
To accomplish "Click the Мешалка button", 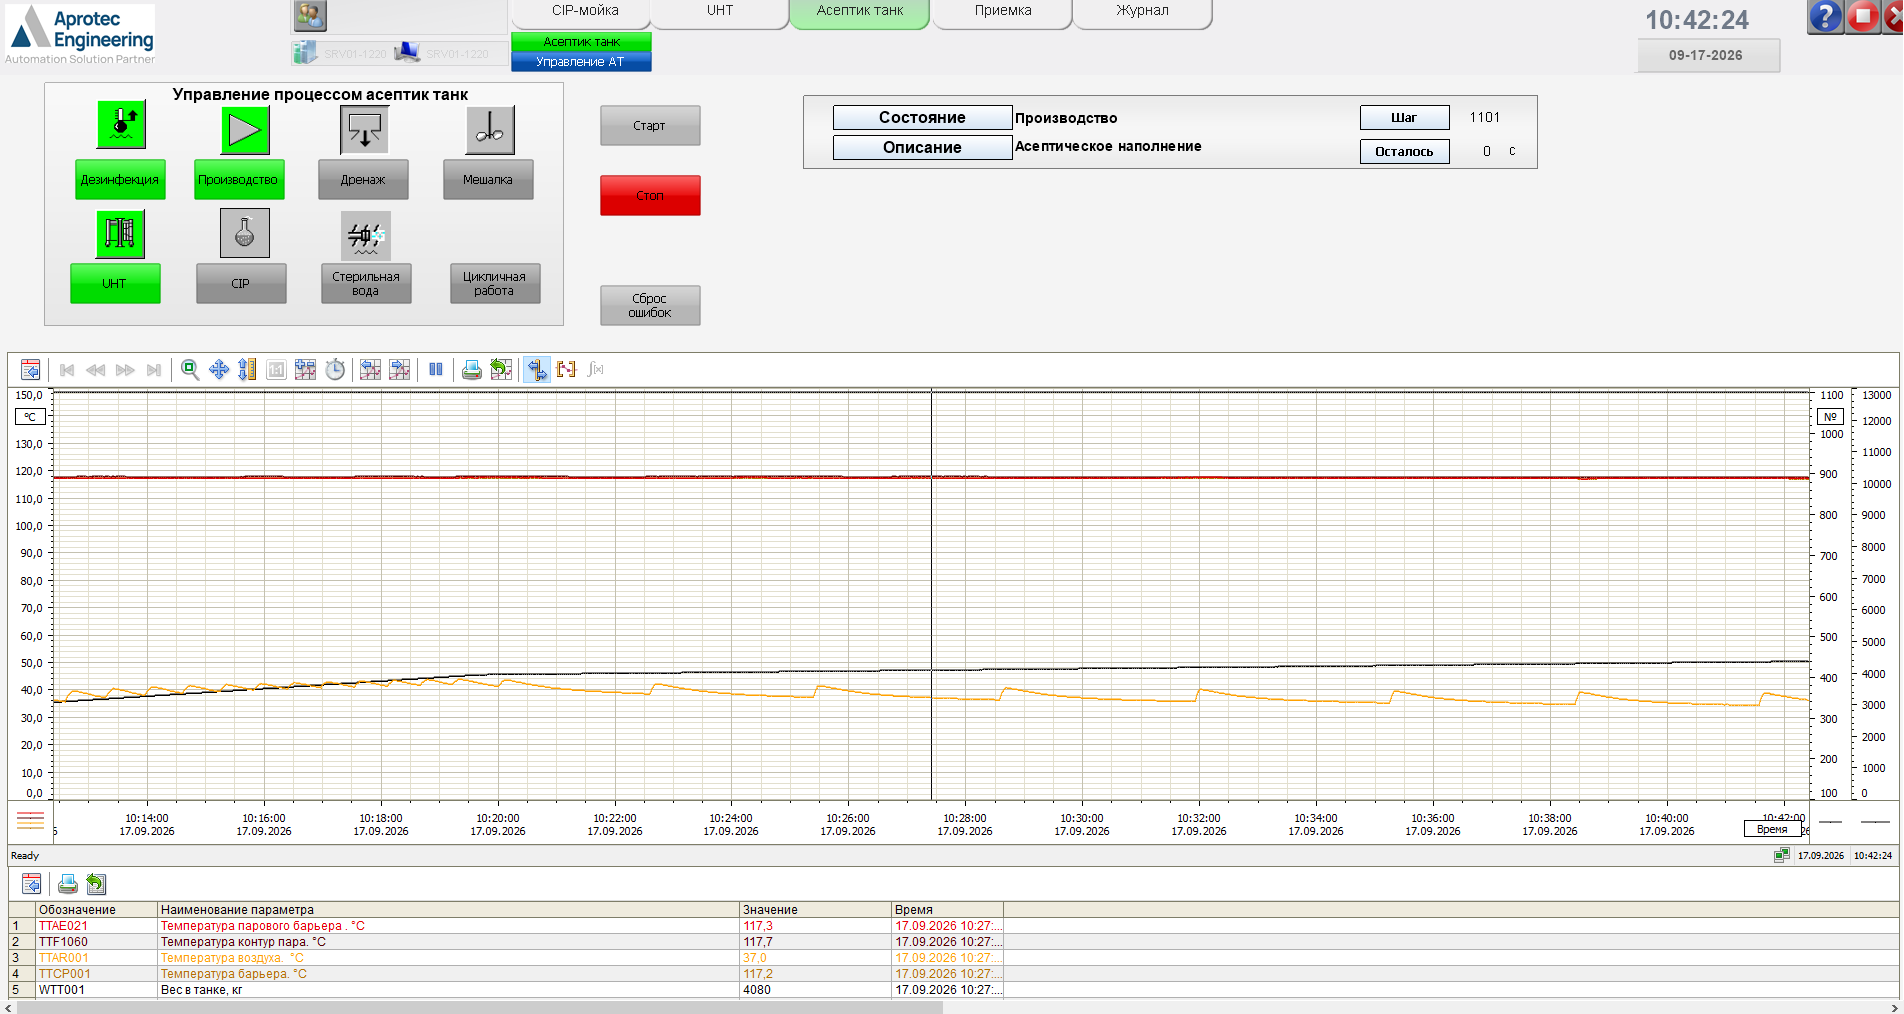I will coord(488,180).
